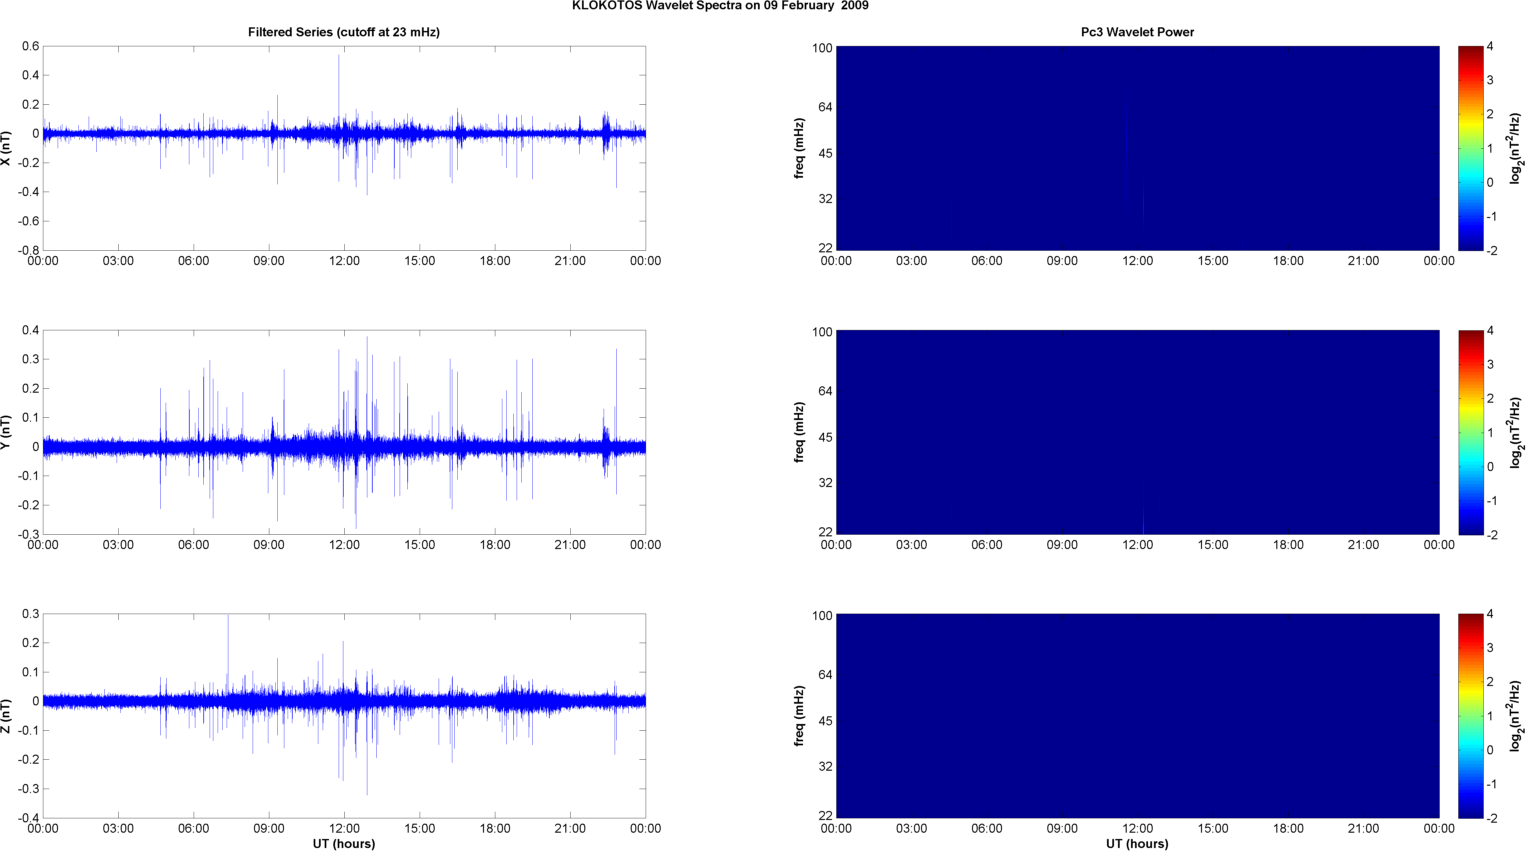The width and height of the screenshot is (1526, 851).
Task: Click the "21:00" tick under the top spectrogram
Action: point(1363,261)
